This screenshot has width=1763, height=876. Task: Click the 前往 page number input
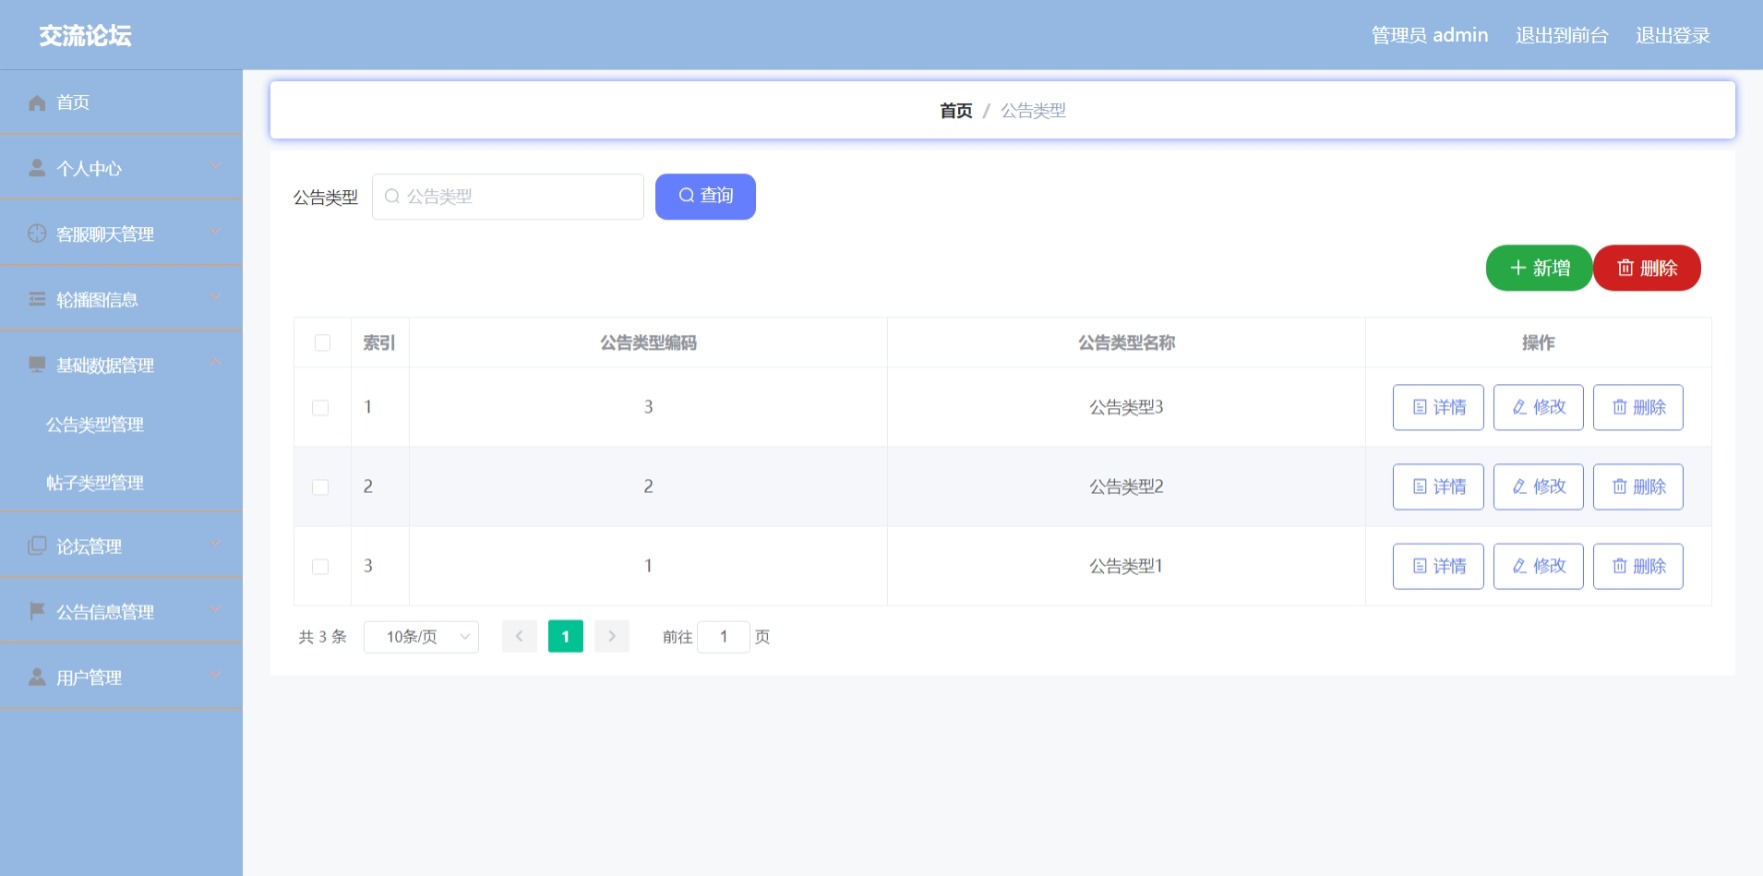click(x=724, y=637)
